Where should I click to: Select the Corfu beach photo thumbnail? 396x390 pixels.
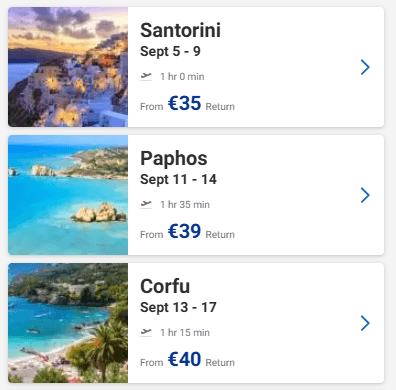68,323
